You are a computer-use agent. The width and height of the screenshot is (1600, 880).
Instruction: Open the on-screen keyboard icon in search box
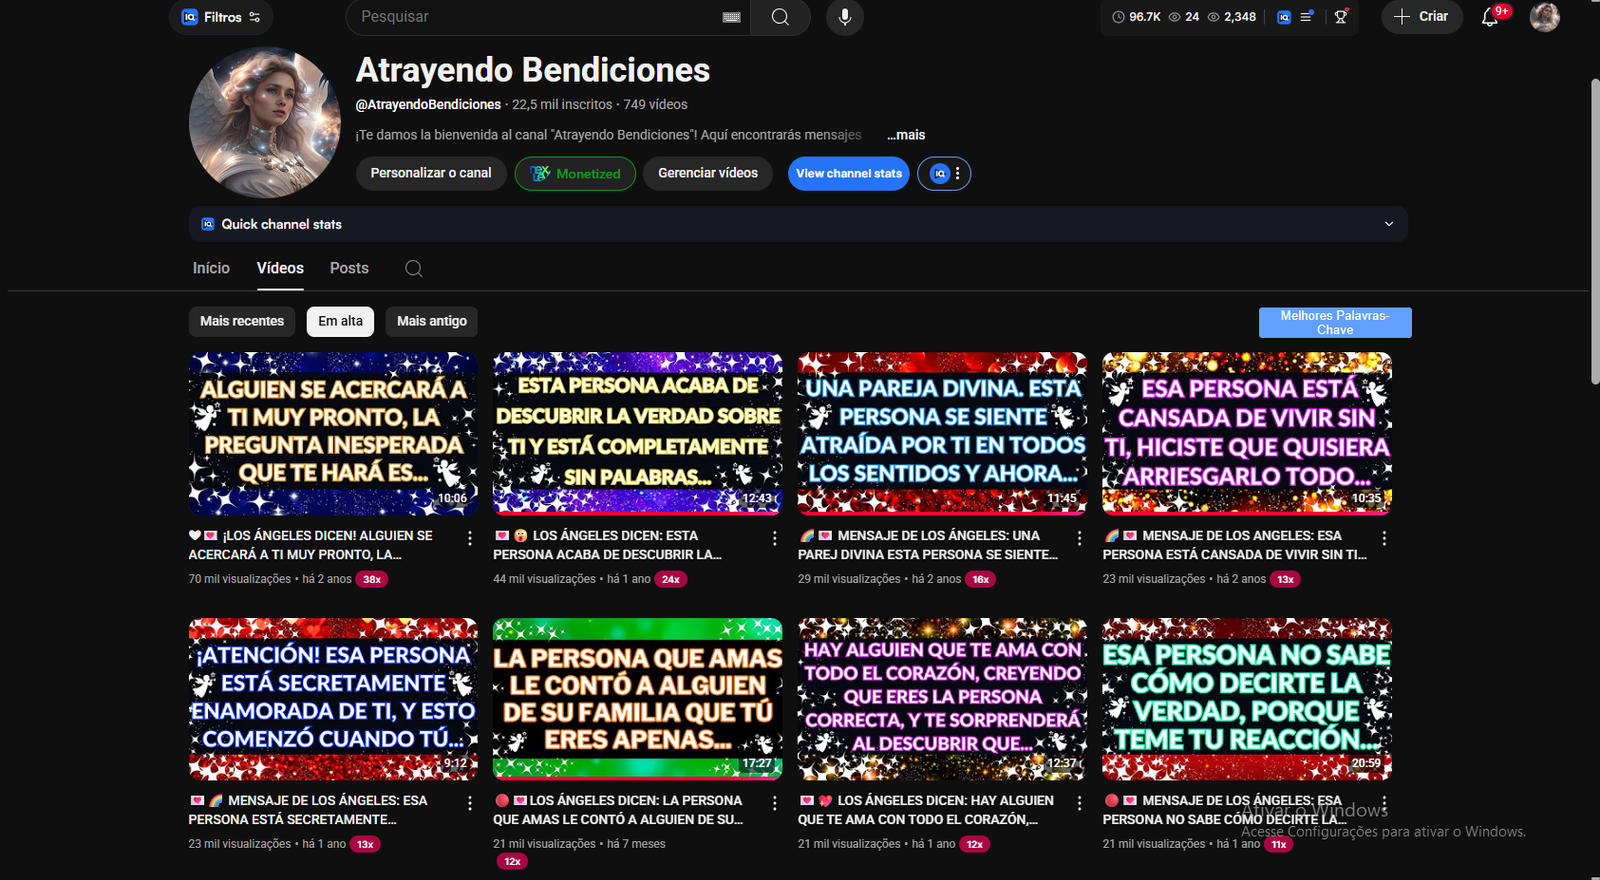(731, 17)
